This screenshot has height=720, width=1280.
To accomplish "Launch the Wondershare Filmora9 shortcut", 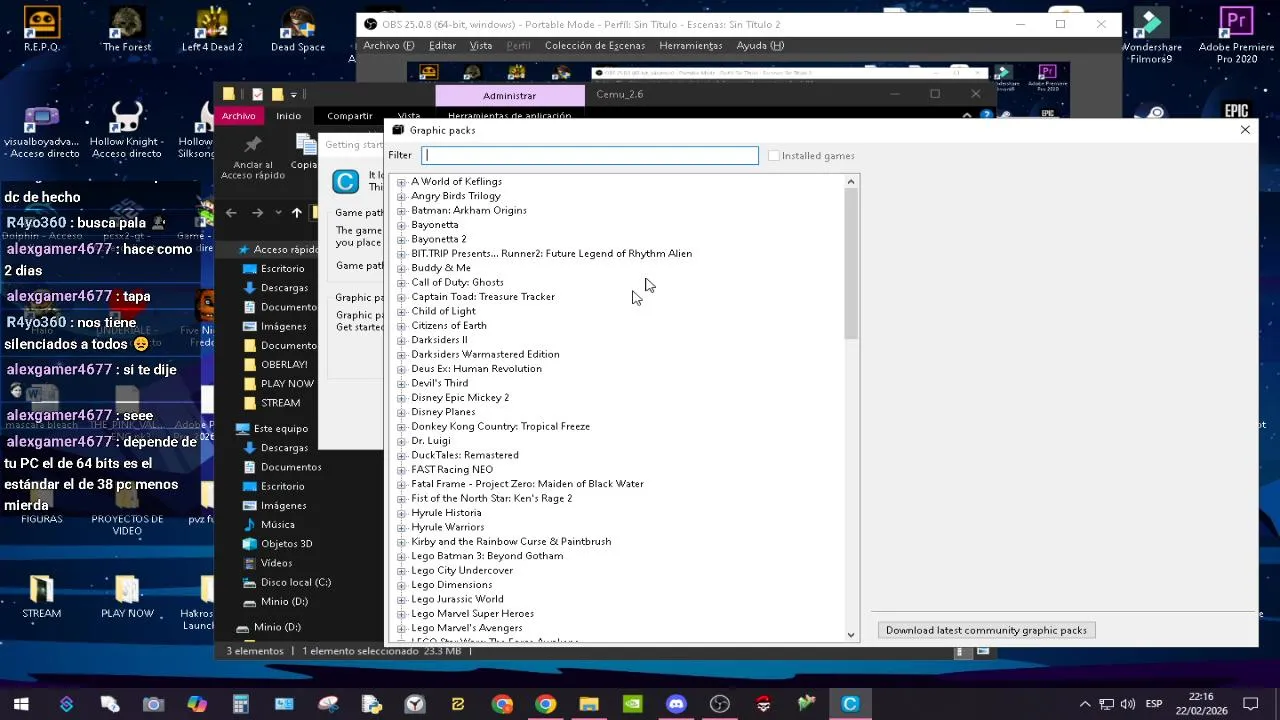I will 1151,34.
